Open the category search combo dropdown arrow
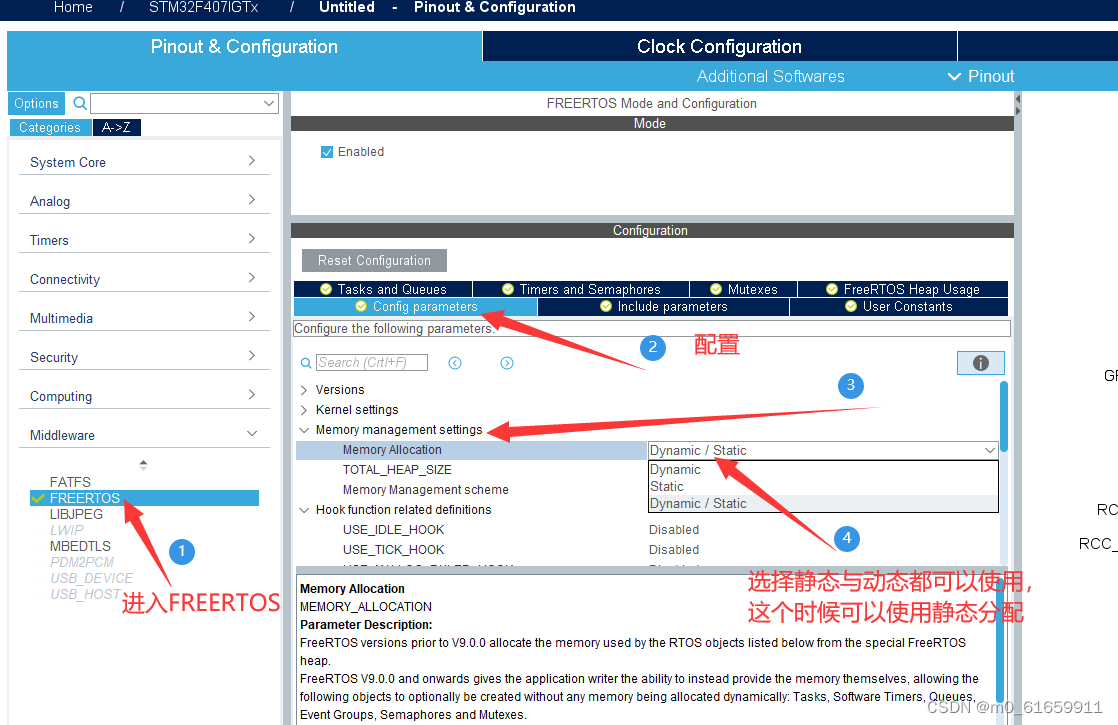Image resolution: width=1118 pixels, height=725 pixels. (x=269, y=103)
